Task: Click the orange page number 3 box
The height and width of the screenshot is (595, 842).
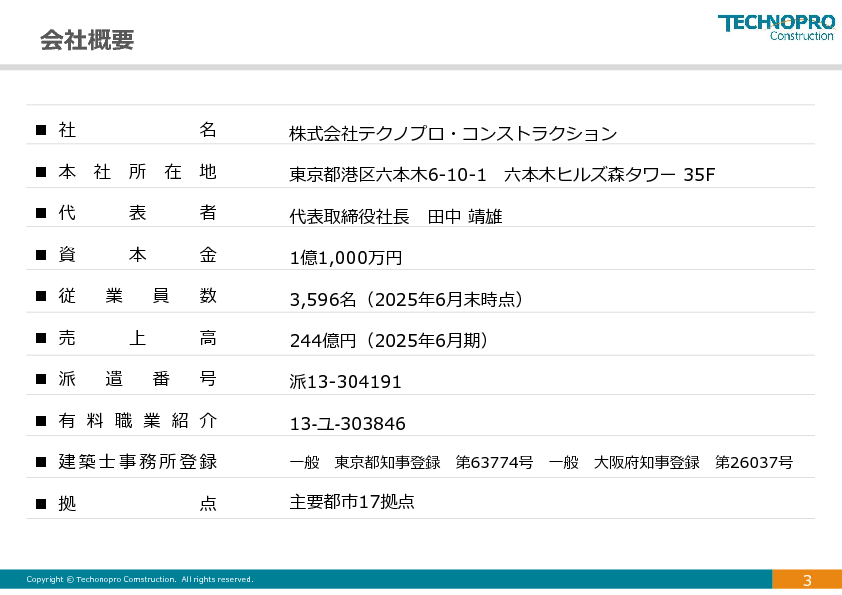Action: [x=807, y=580]
